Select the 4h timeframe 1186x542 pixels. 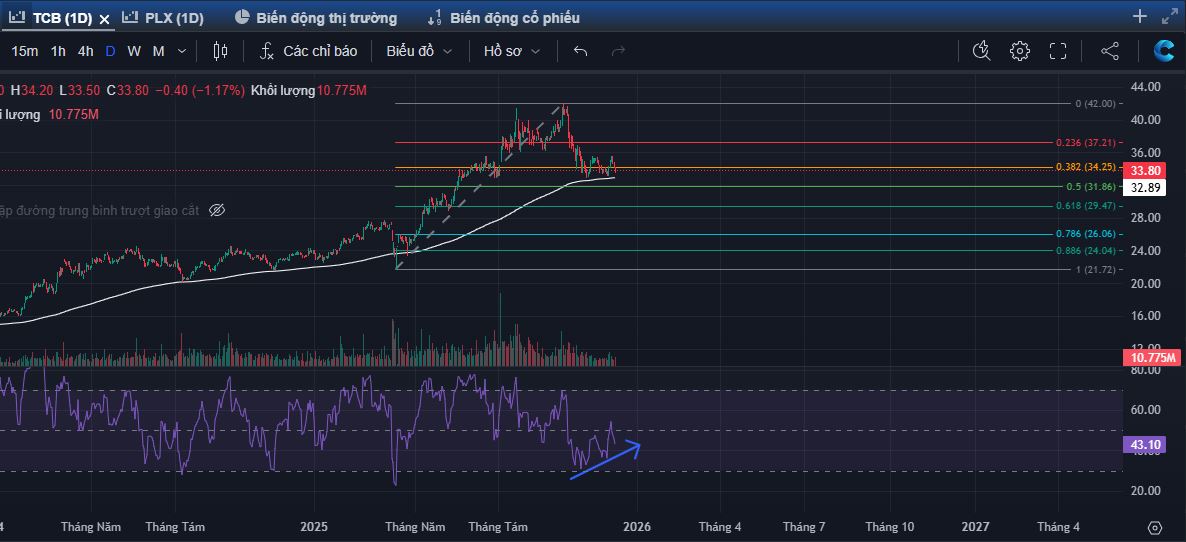(x=85, y=51)
